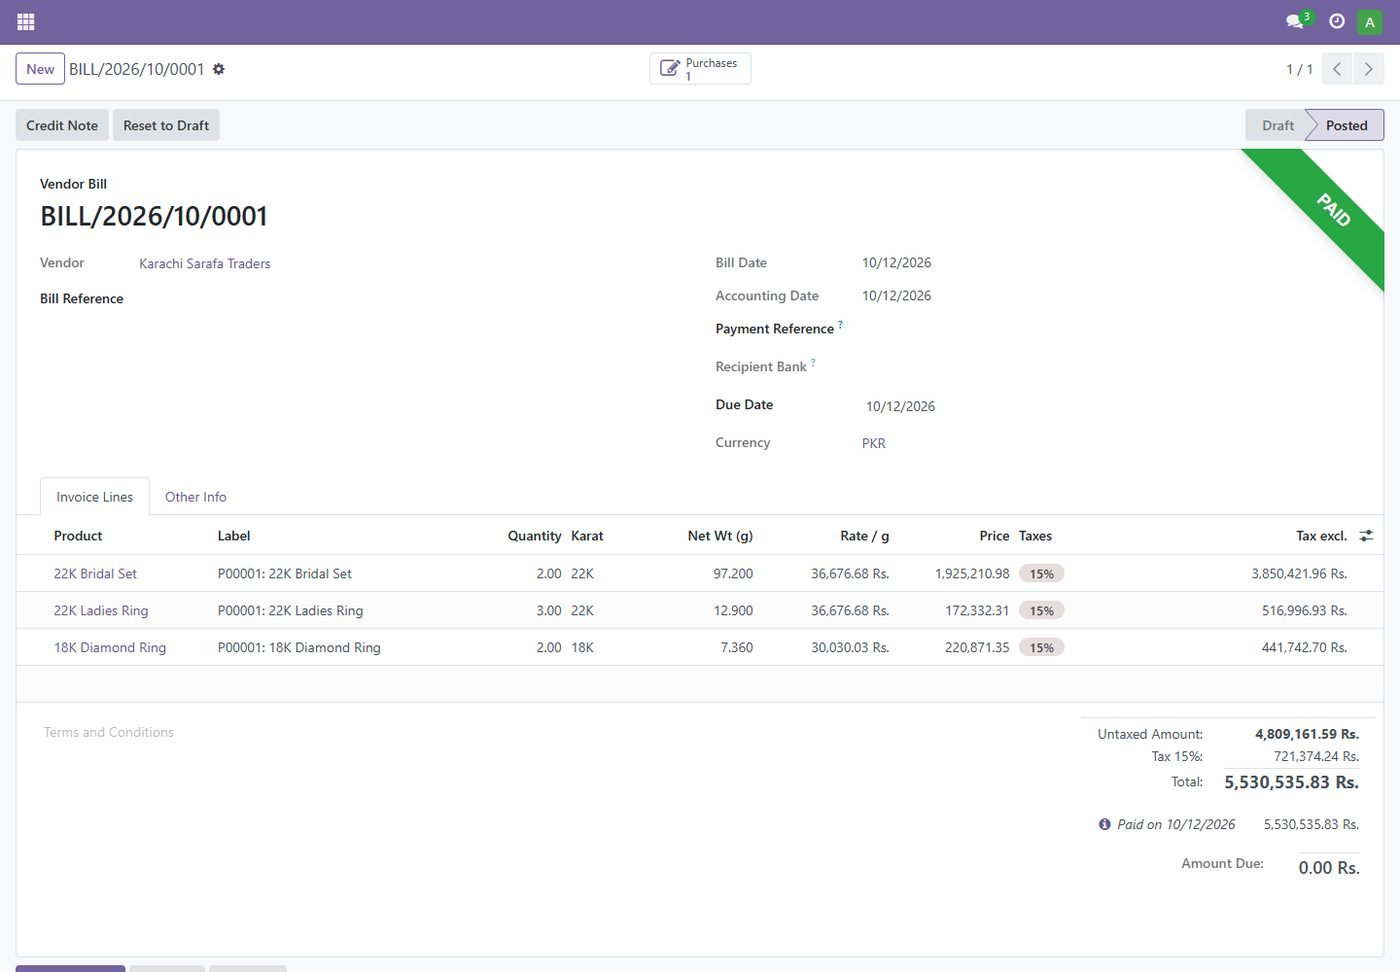Sort by the Product column header
The height and width of the screenshot is (972, 1400).
tap(78, 536)
